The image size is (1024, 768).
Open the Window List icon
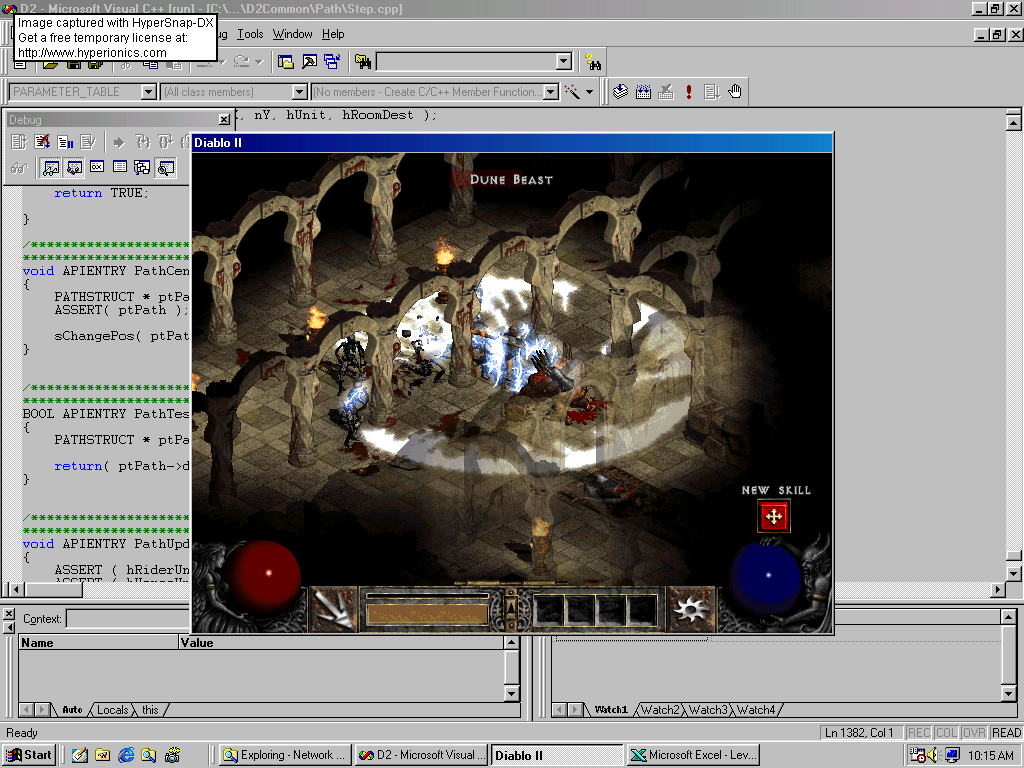(332, 62)
